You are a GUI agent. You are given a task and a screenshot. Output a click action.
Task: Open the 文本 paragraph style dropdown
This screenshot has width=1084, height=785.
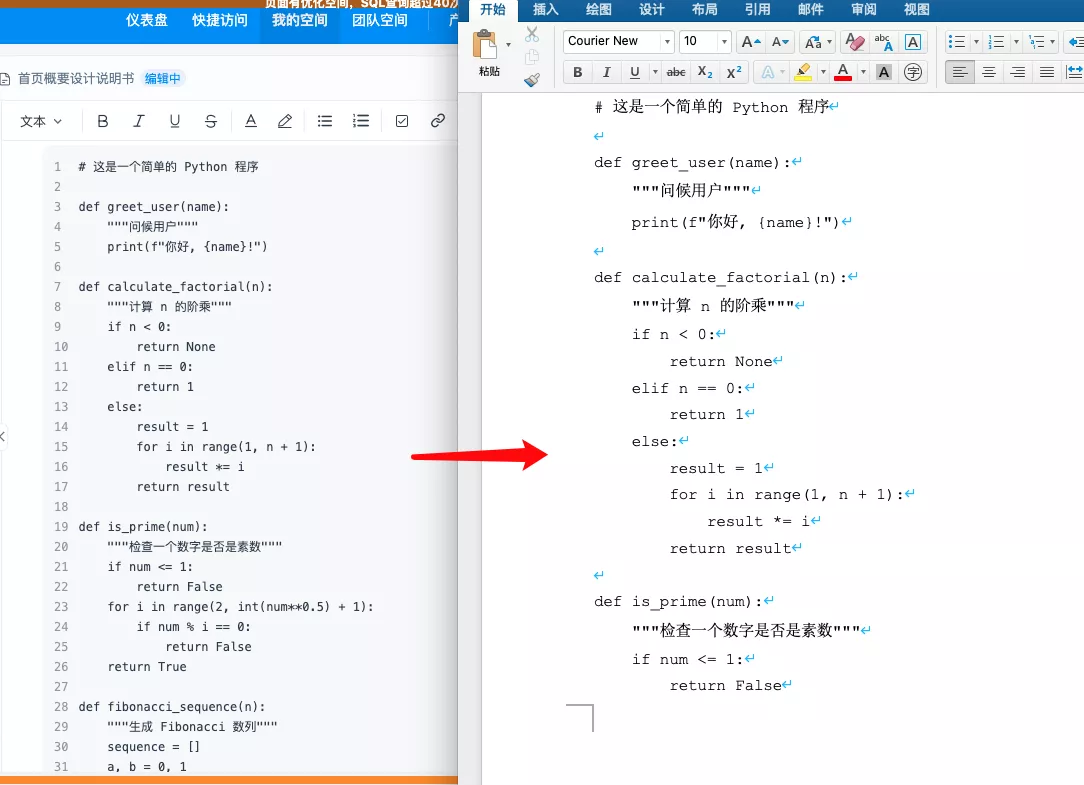point(41,121)
